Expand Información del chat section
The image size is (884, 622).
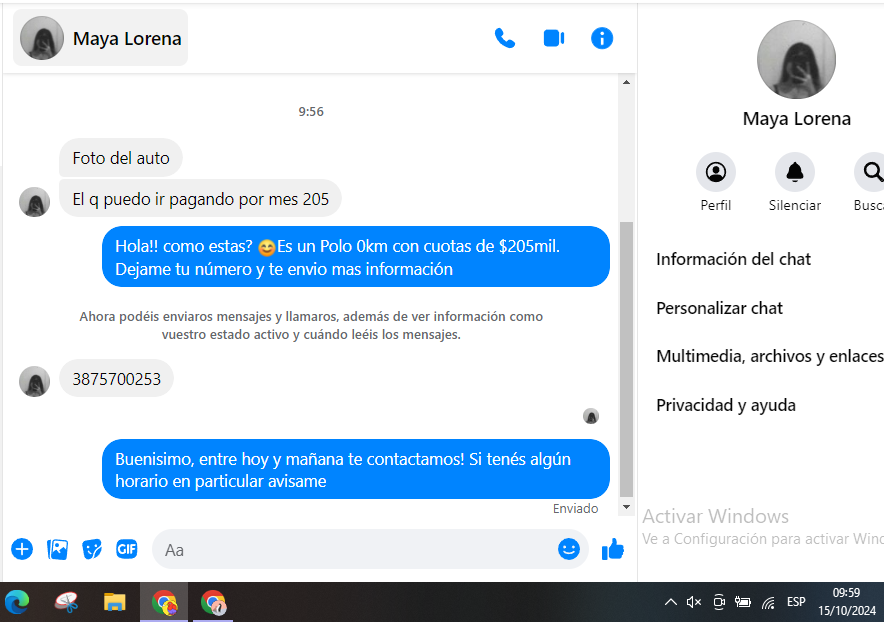[x=733, y=259]
